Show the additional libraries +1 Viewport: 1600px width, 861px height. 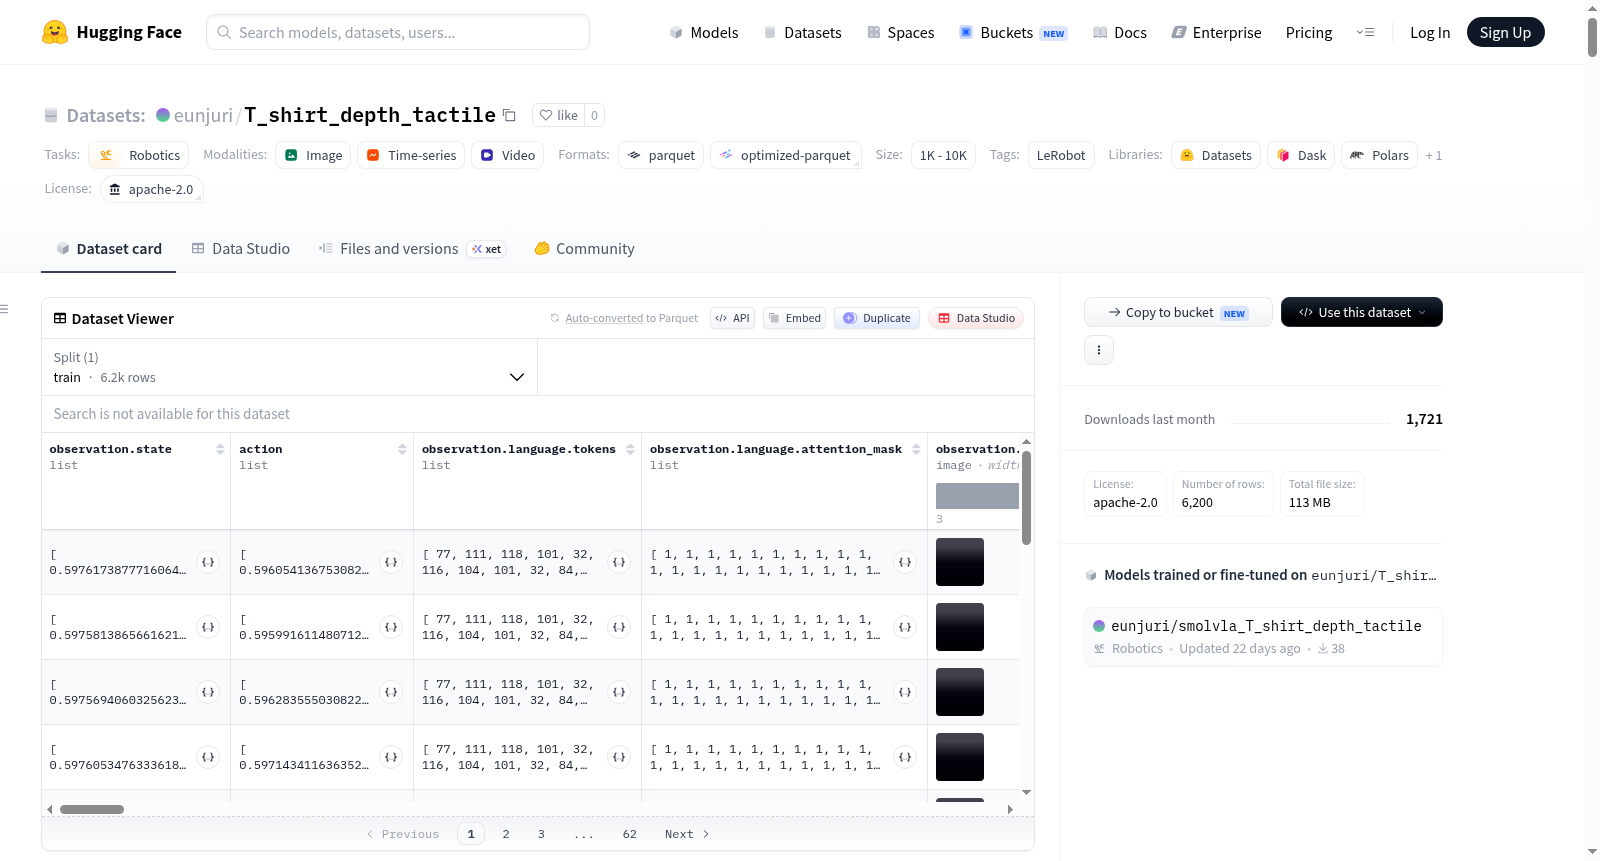coord(1434,155)
